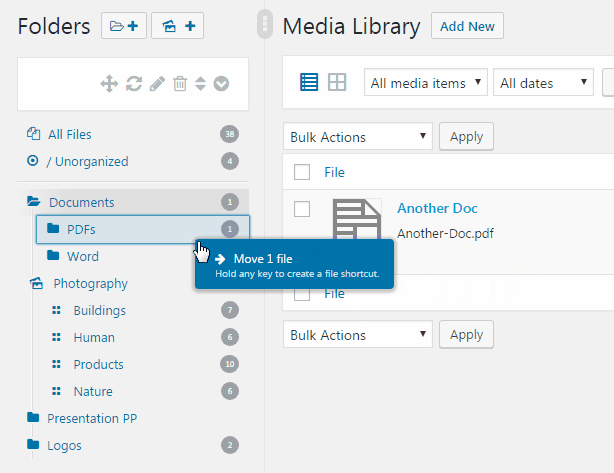Toggle the header File select-all checkbox
This screenshot has height=473, width=614.
(x=302, y=172)
